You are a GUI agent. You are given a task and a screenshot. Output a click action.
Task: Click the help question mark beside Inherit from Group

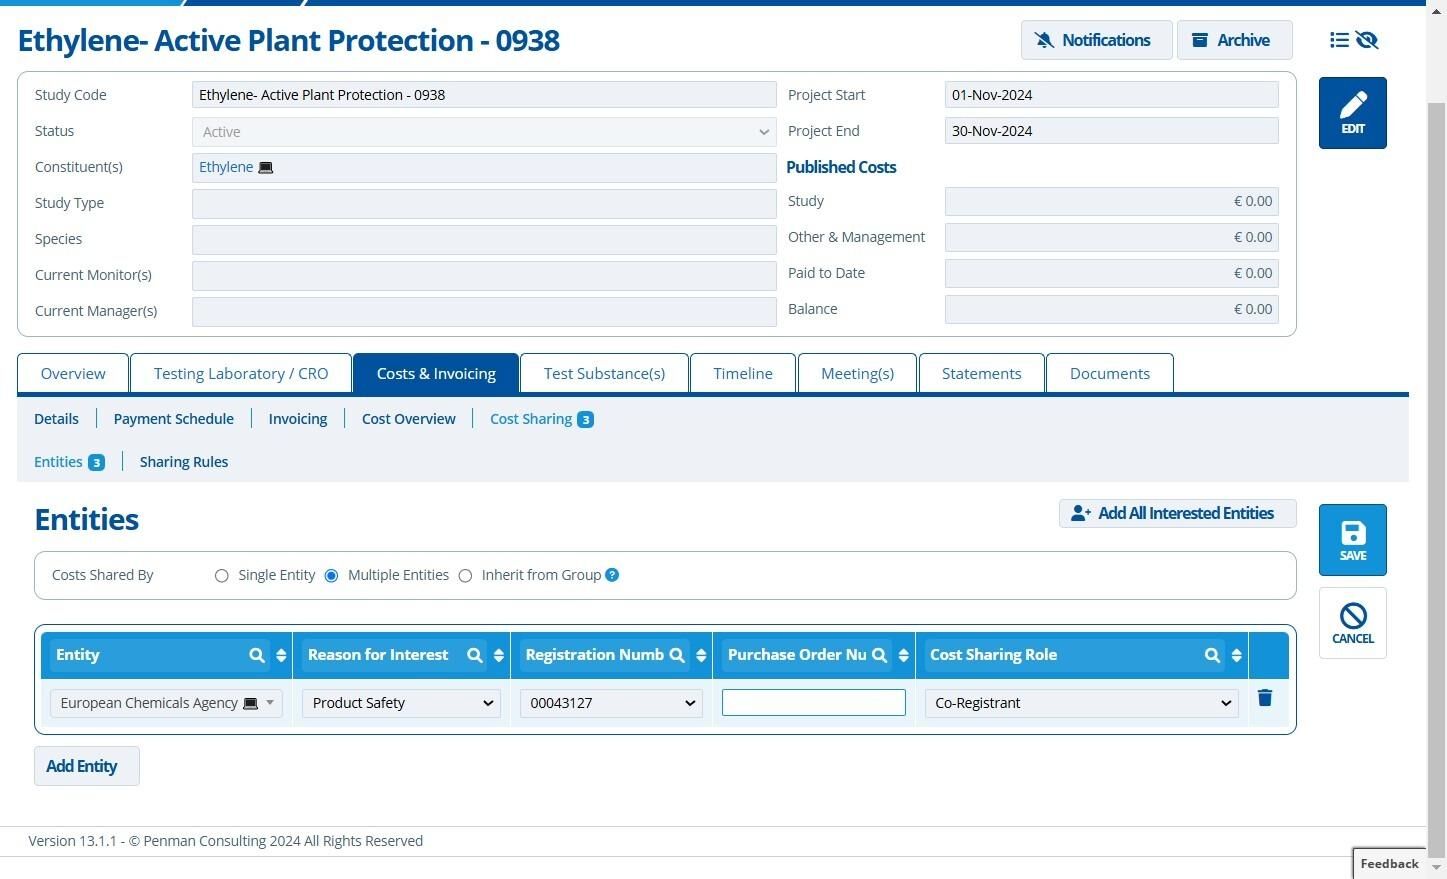pos(612,575)
